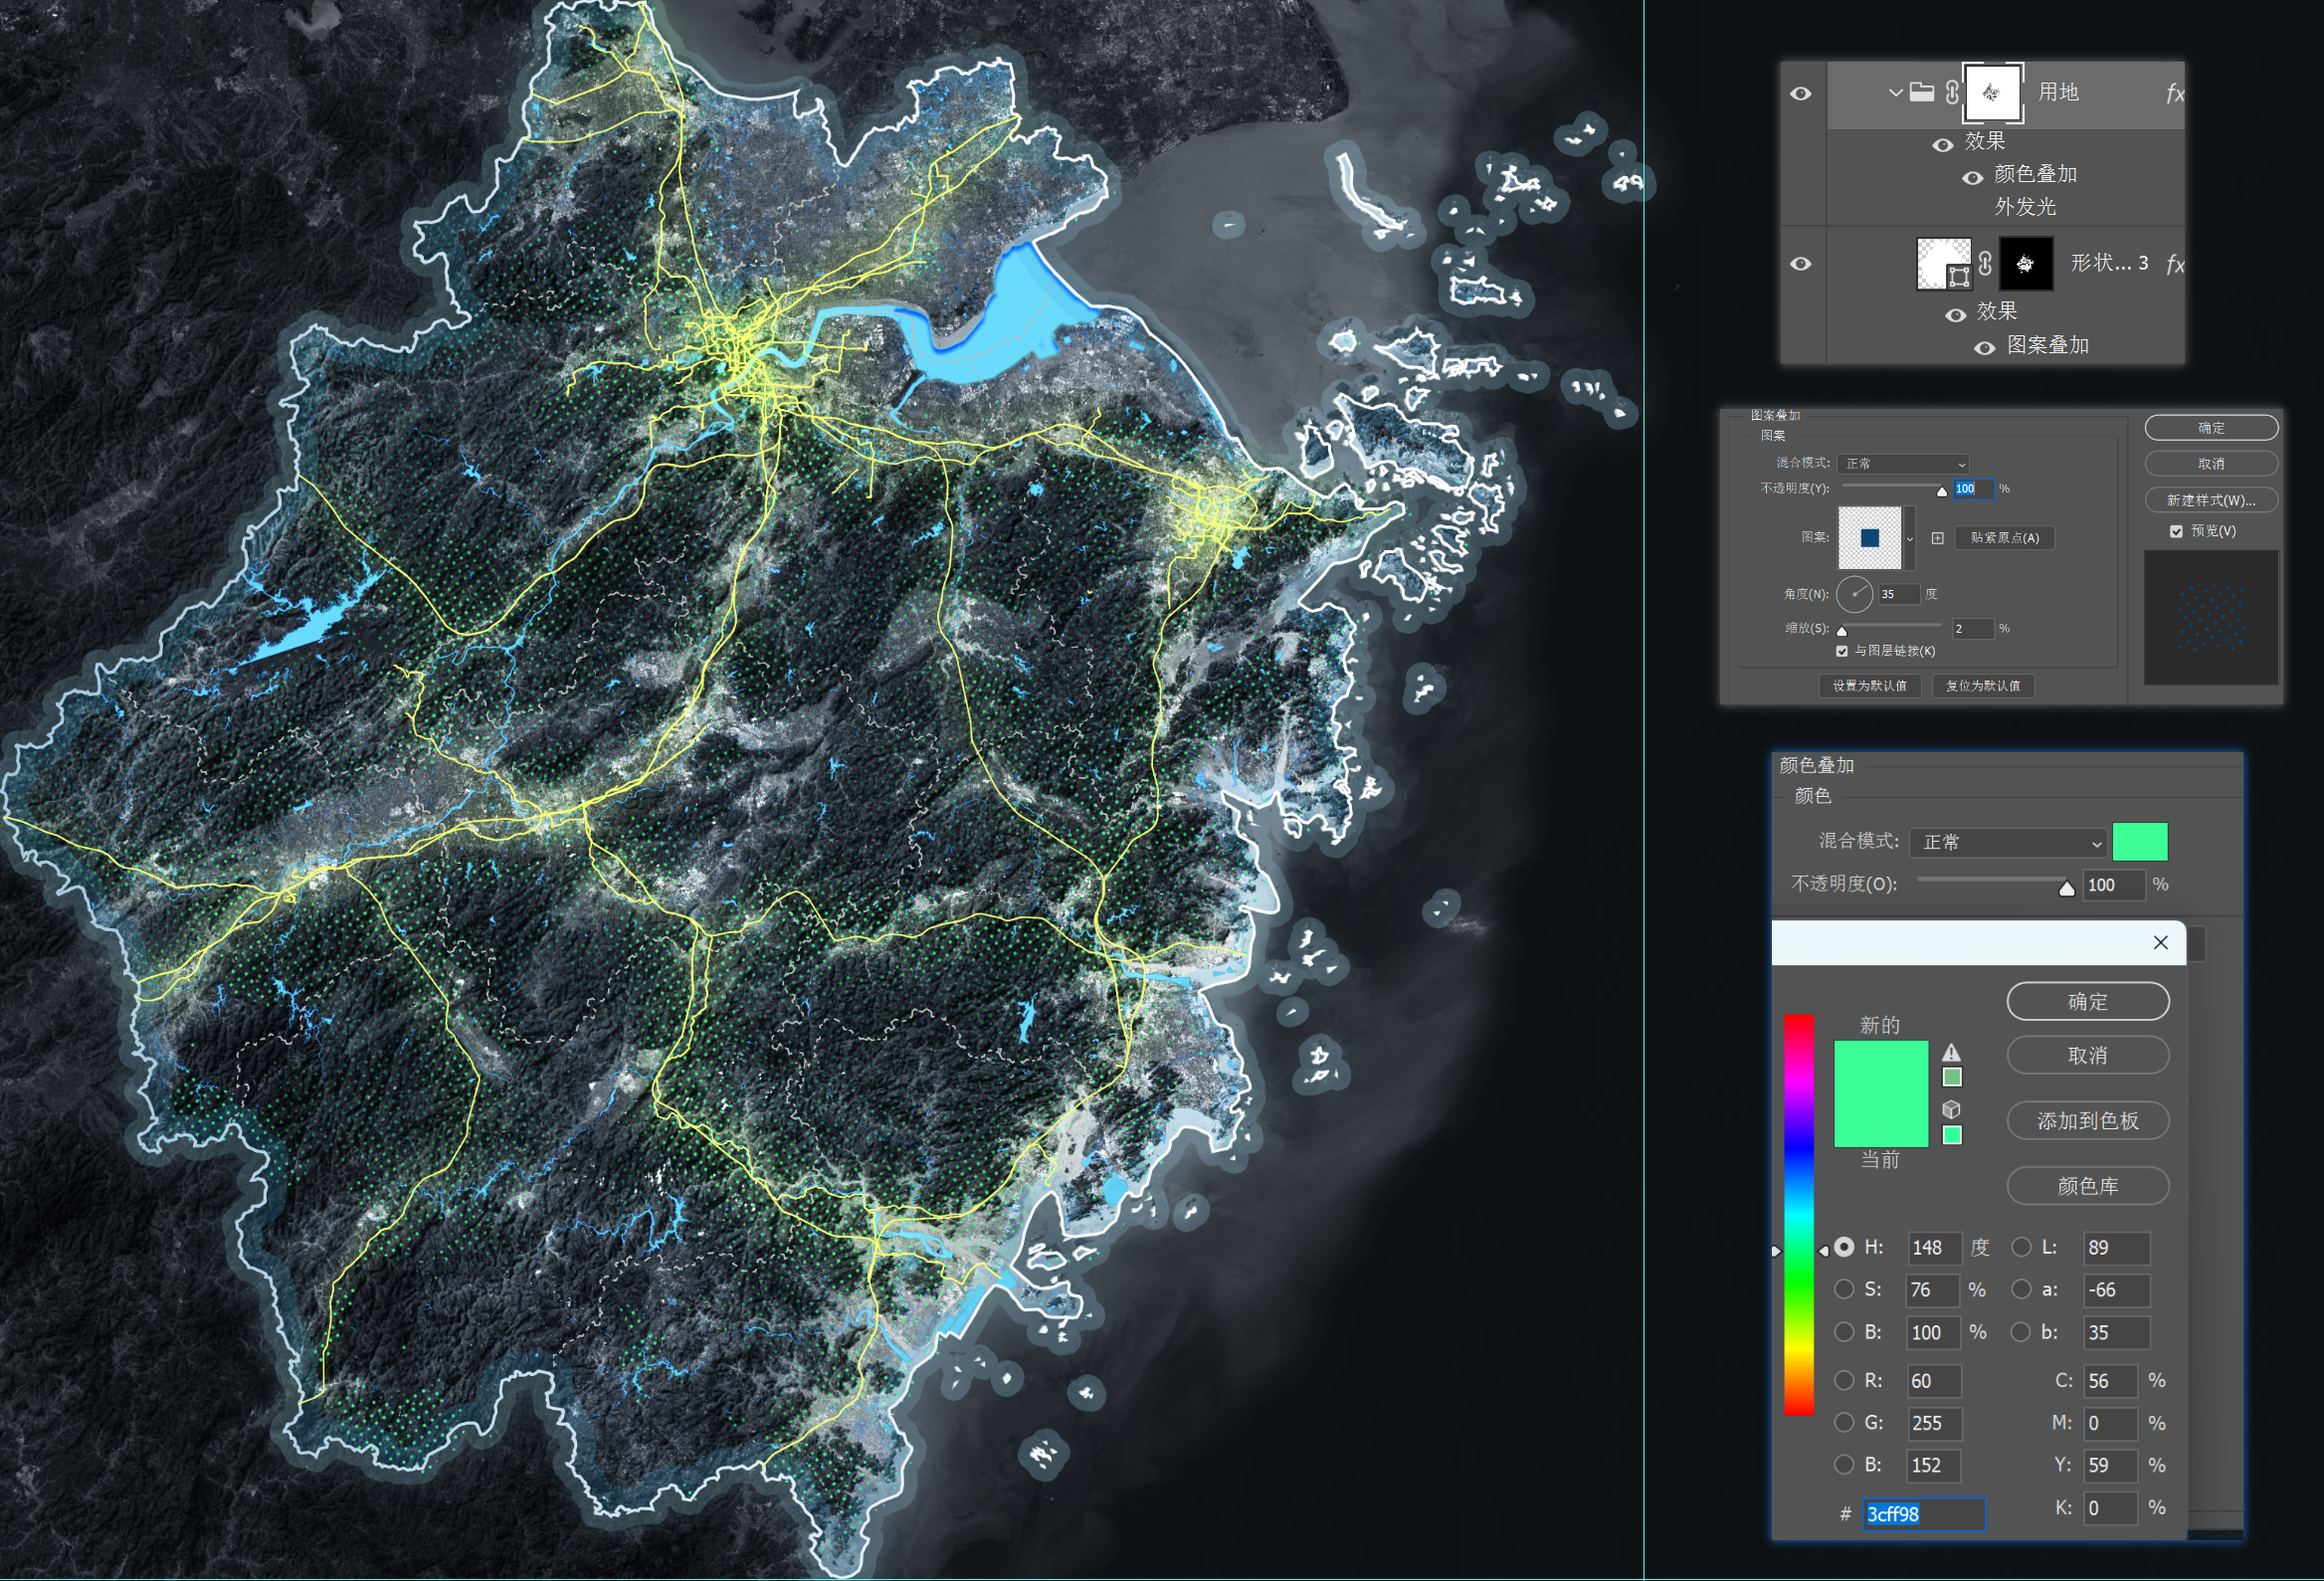
Task: Click the angle dial in pattern overlay
Action: (x=1854, y=594)
